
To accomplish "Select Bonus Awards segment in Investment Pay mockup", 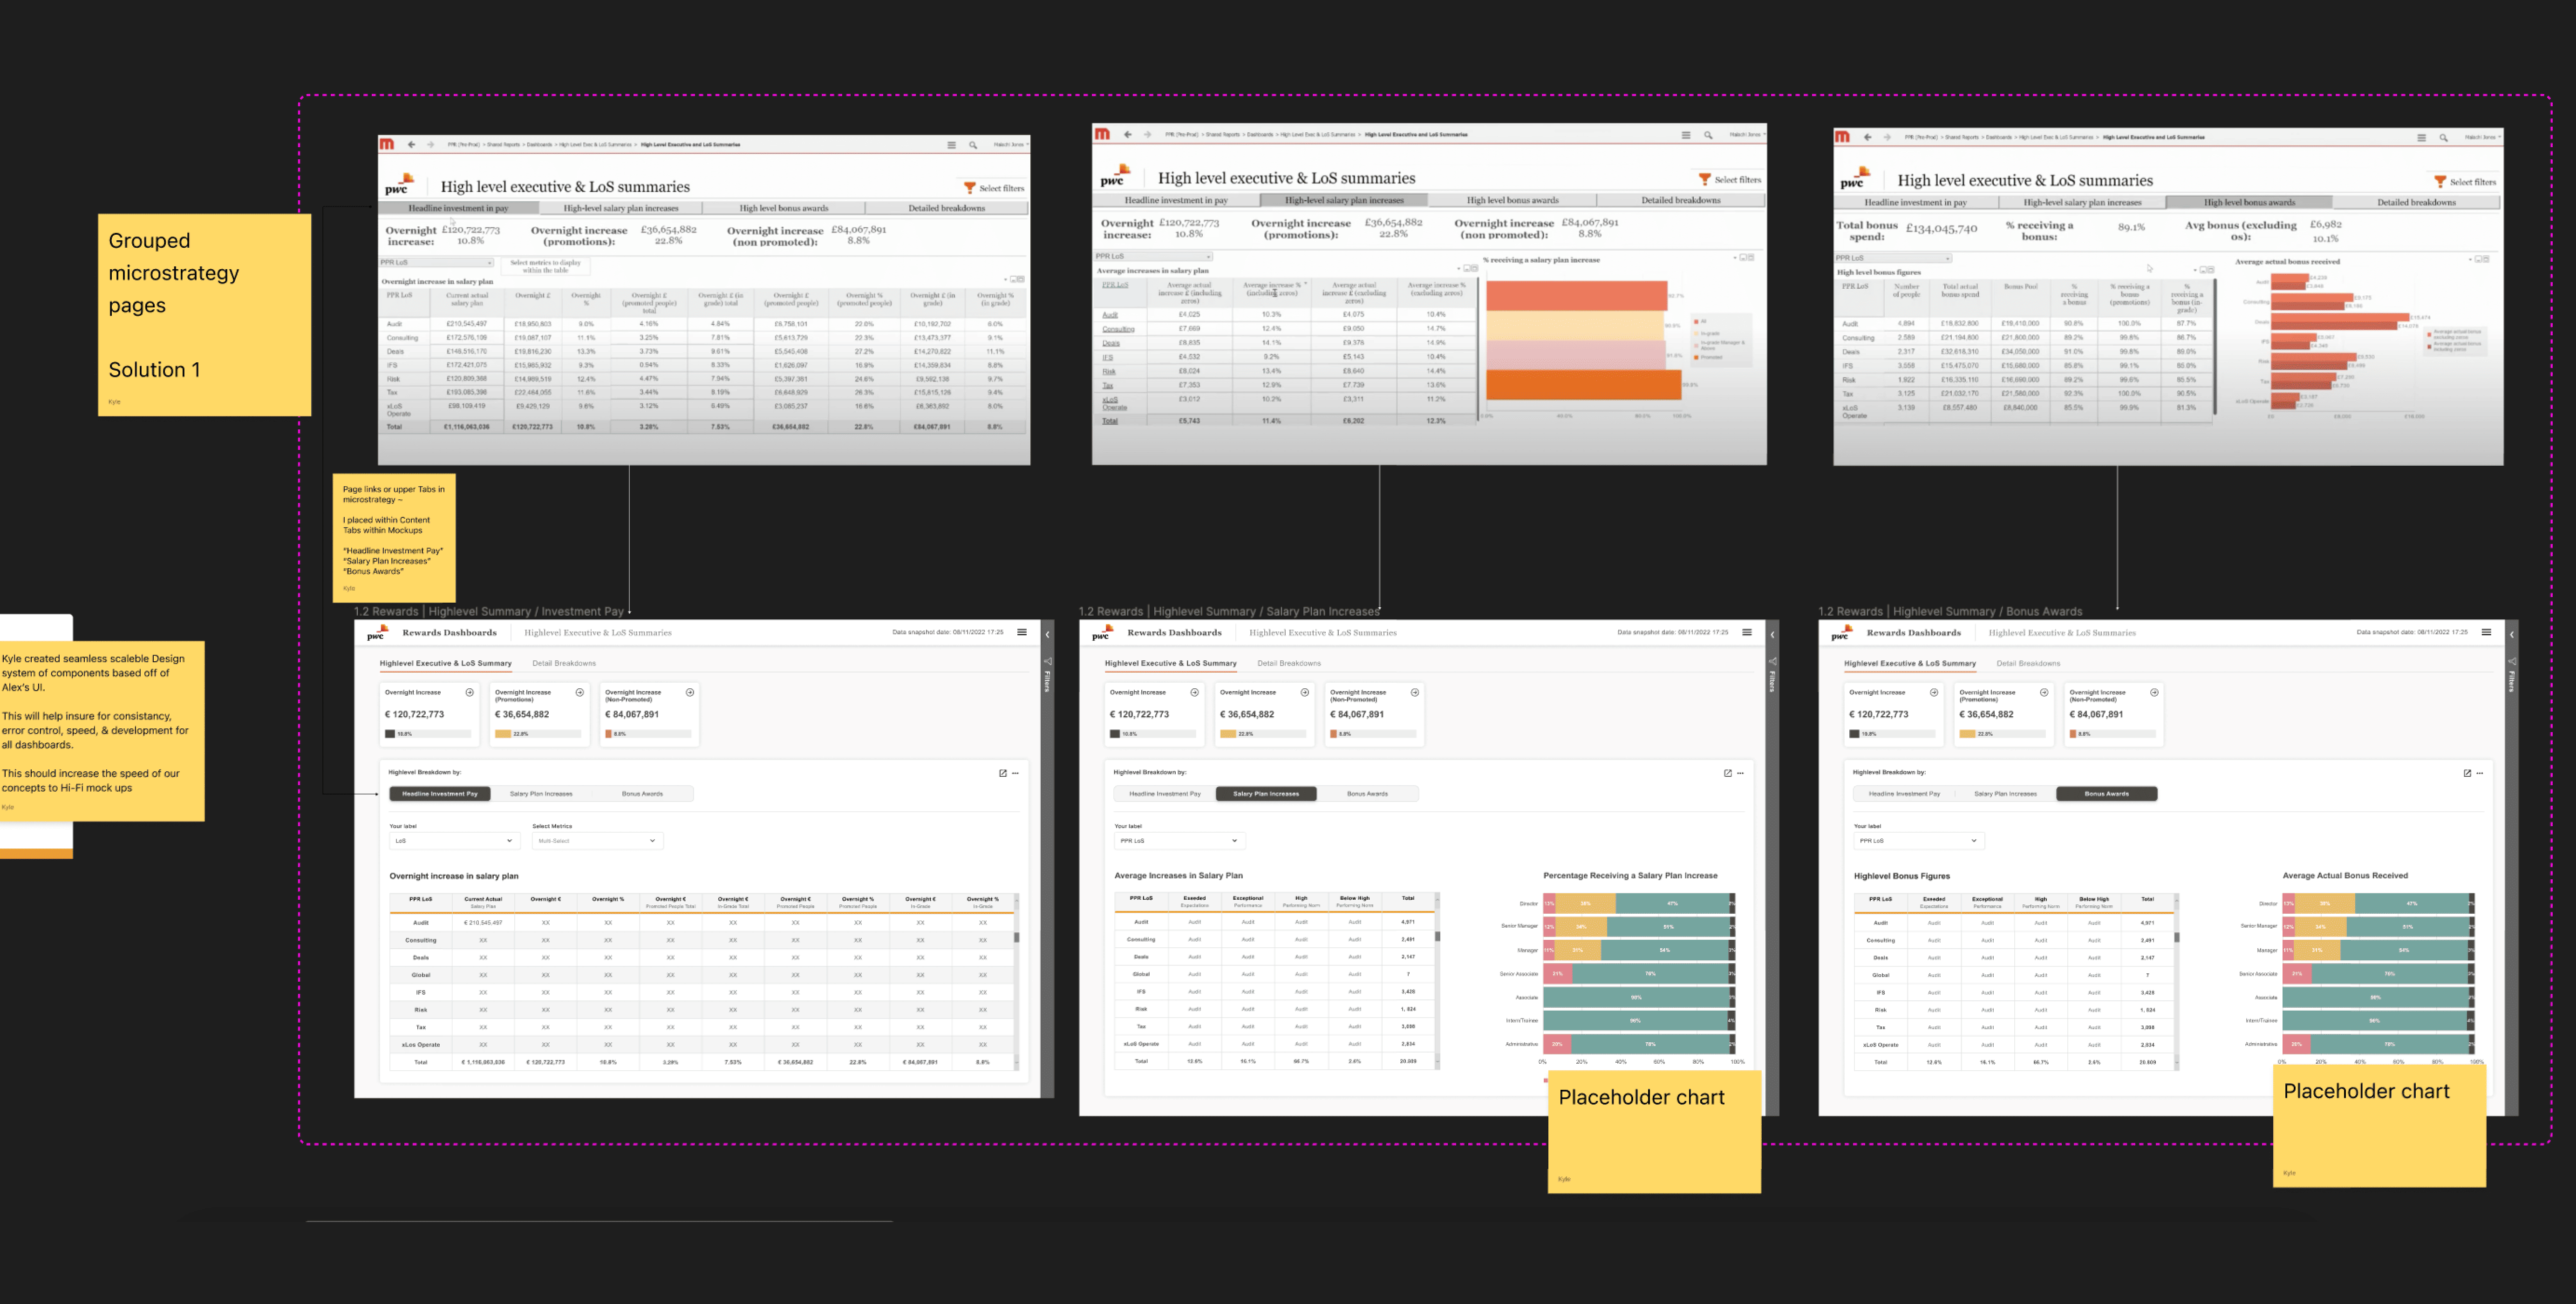I will point(642,794).
